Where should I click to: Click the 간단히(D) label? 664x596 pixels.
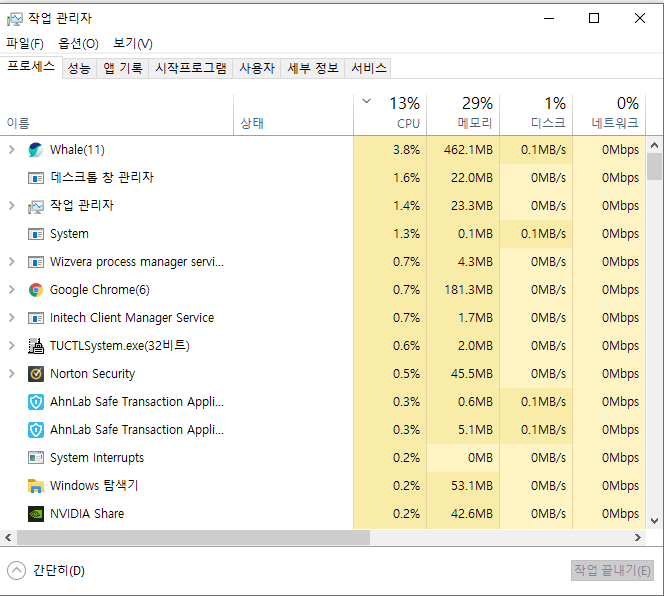point(59,571)
